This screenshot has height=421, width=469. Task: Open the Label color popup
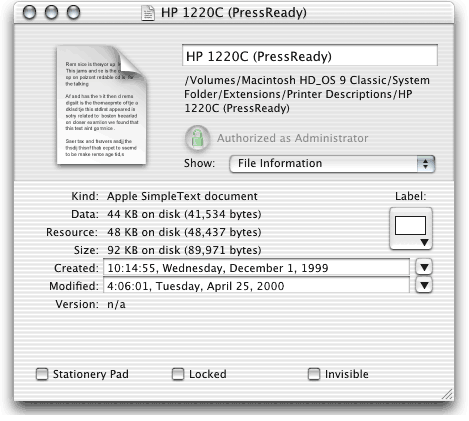(411, 229)
